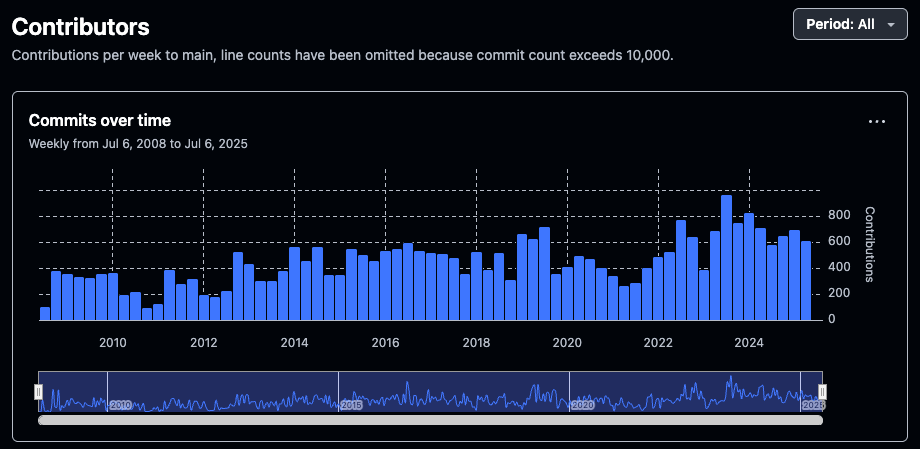Click the 800 y-axis tick label

(x=838, y=215)
